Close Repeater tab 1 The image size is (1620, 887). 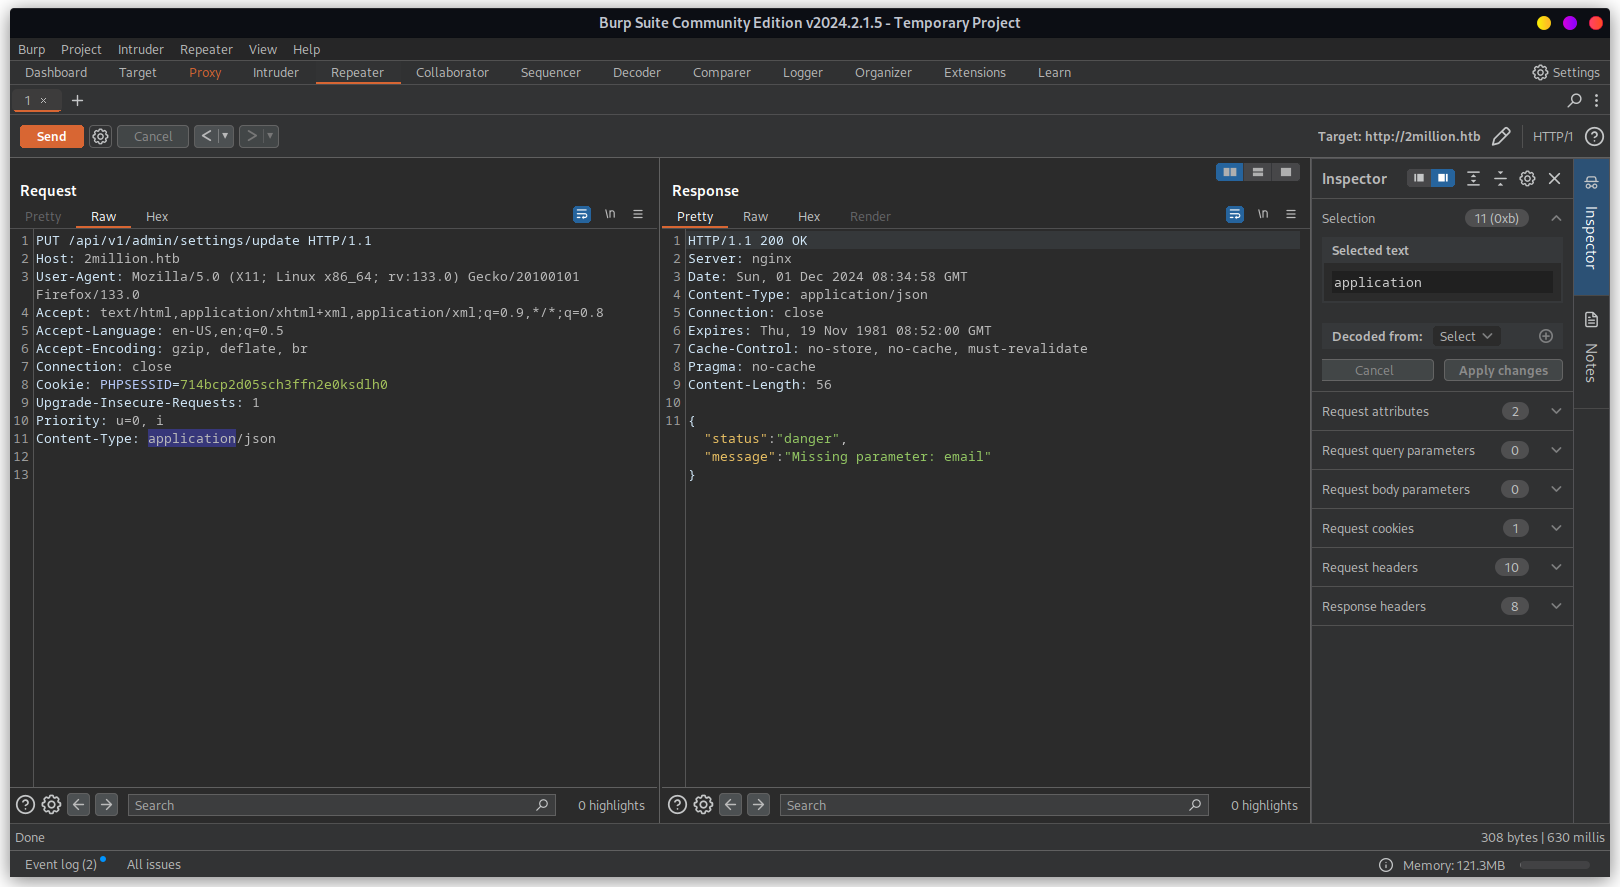43,100
